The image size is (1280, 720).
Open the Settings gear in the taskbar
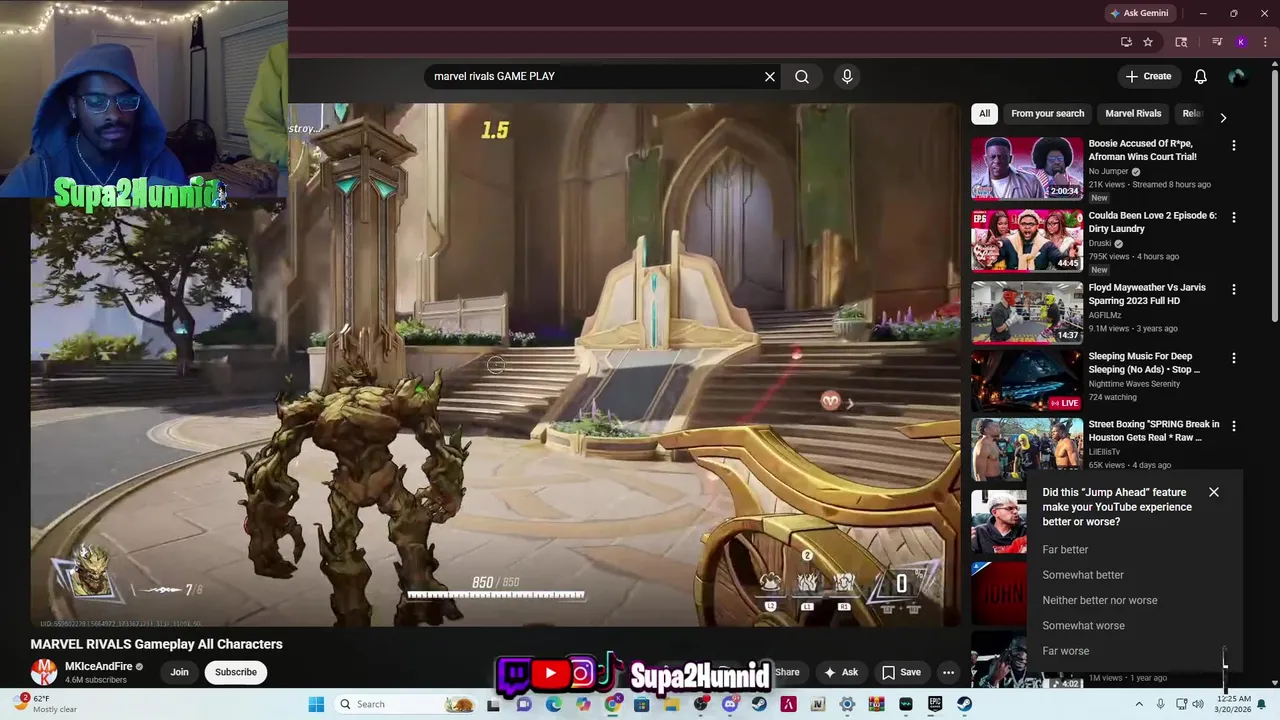coord(847,704)
